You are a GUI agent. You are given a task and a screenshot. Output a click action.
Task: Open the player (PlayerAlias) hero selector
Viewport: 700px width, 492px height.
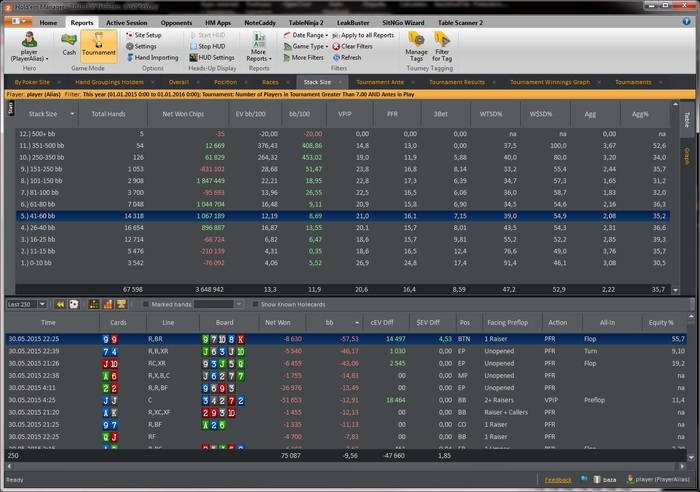click(29, 46)
